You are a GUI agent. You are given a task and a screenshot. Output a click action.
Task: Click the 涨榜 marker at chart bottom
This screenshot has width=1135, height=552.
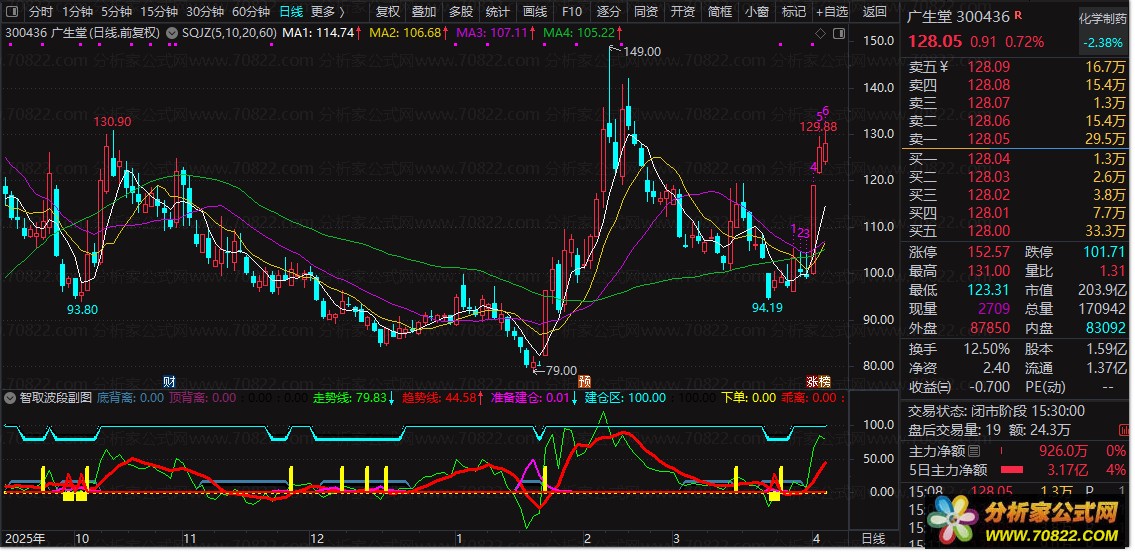click(x=818, y=381)
